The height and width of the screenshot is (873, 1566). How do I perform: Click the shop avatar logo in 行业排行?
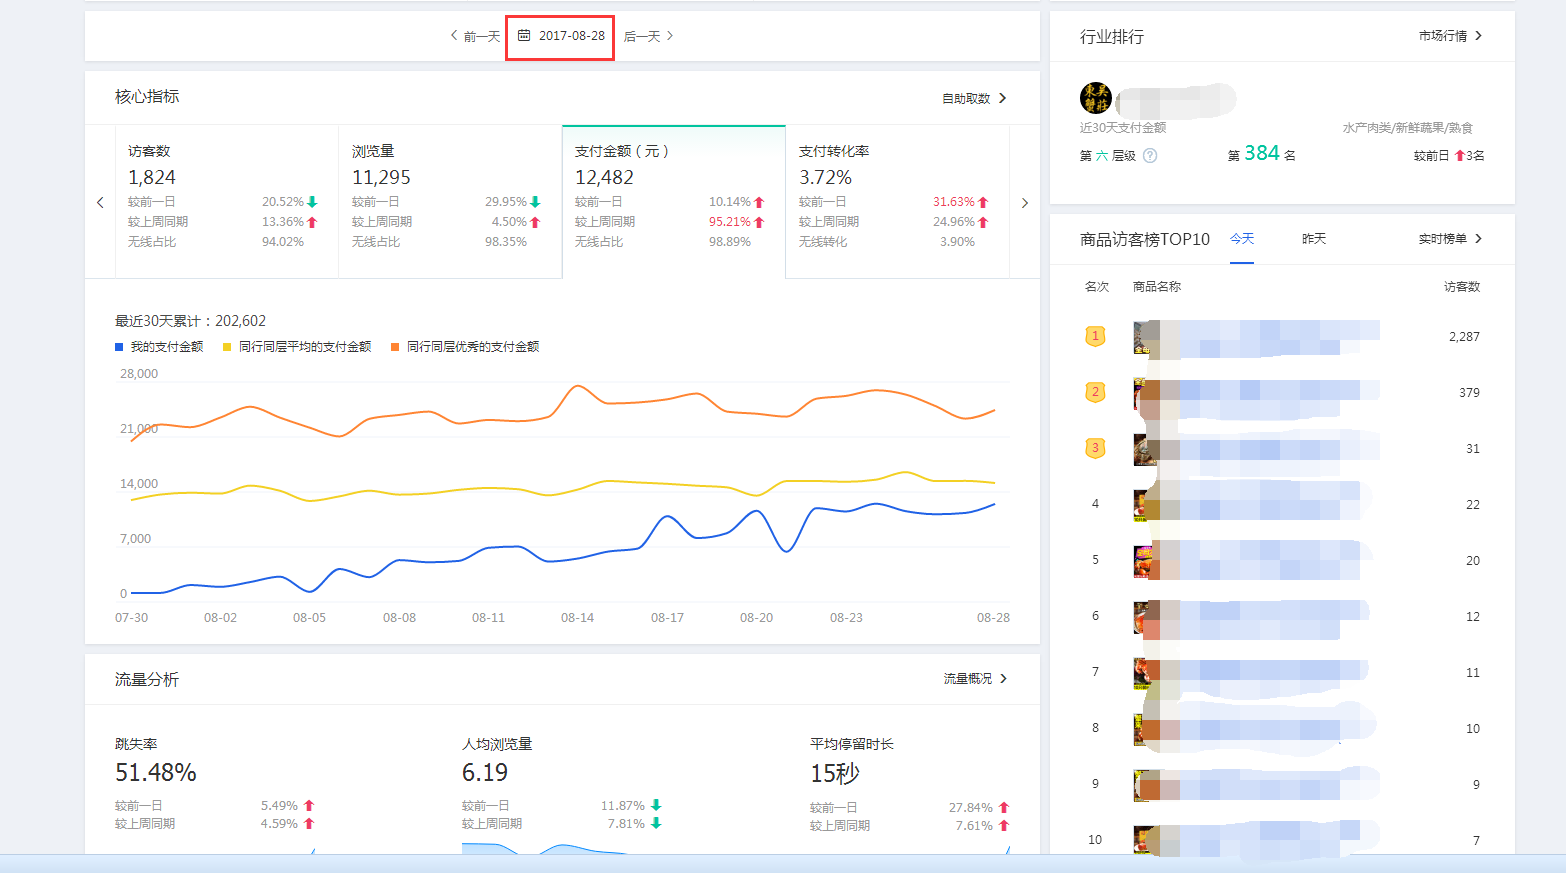[x=1096, y=98]
